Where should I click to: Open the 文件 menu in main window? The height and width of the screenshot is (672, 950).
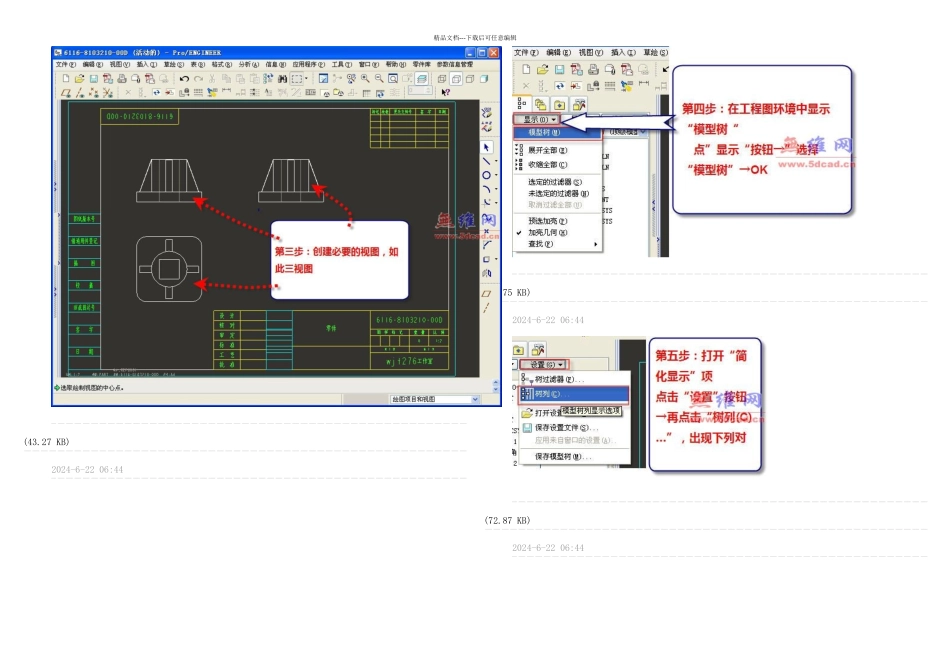(x=65, y=65)
